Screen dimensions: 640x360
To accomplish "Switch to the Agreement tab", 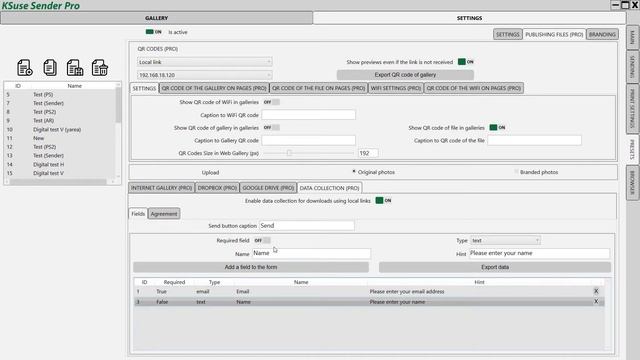I will (164, 213).
